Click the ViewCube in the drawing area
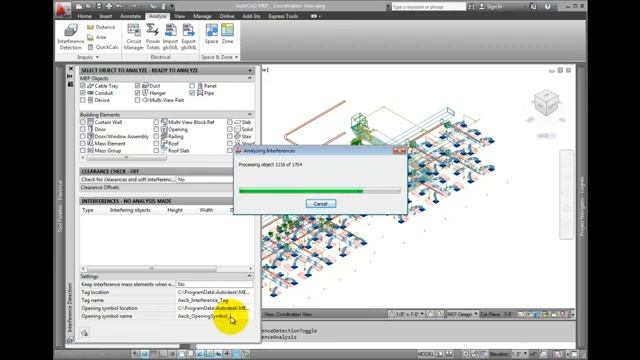This screenshot has width=640, height=360. click(546, 102)
